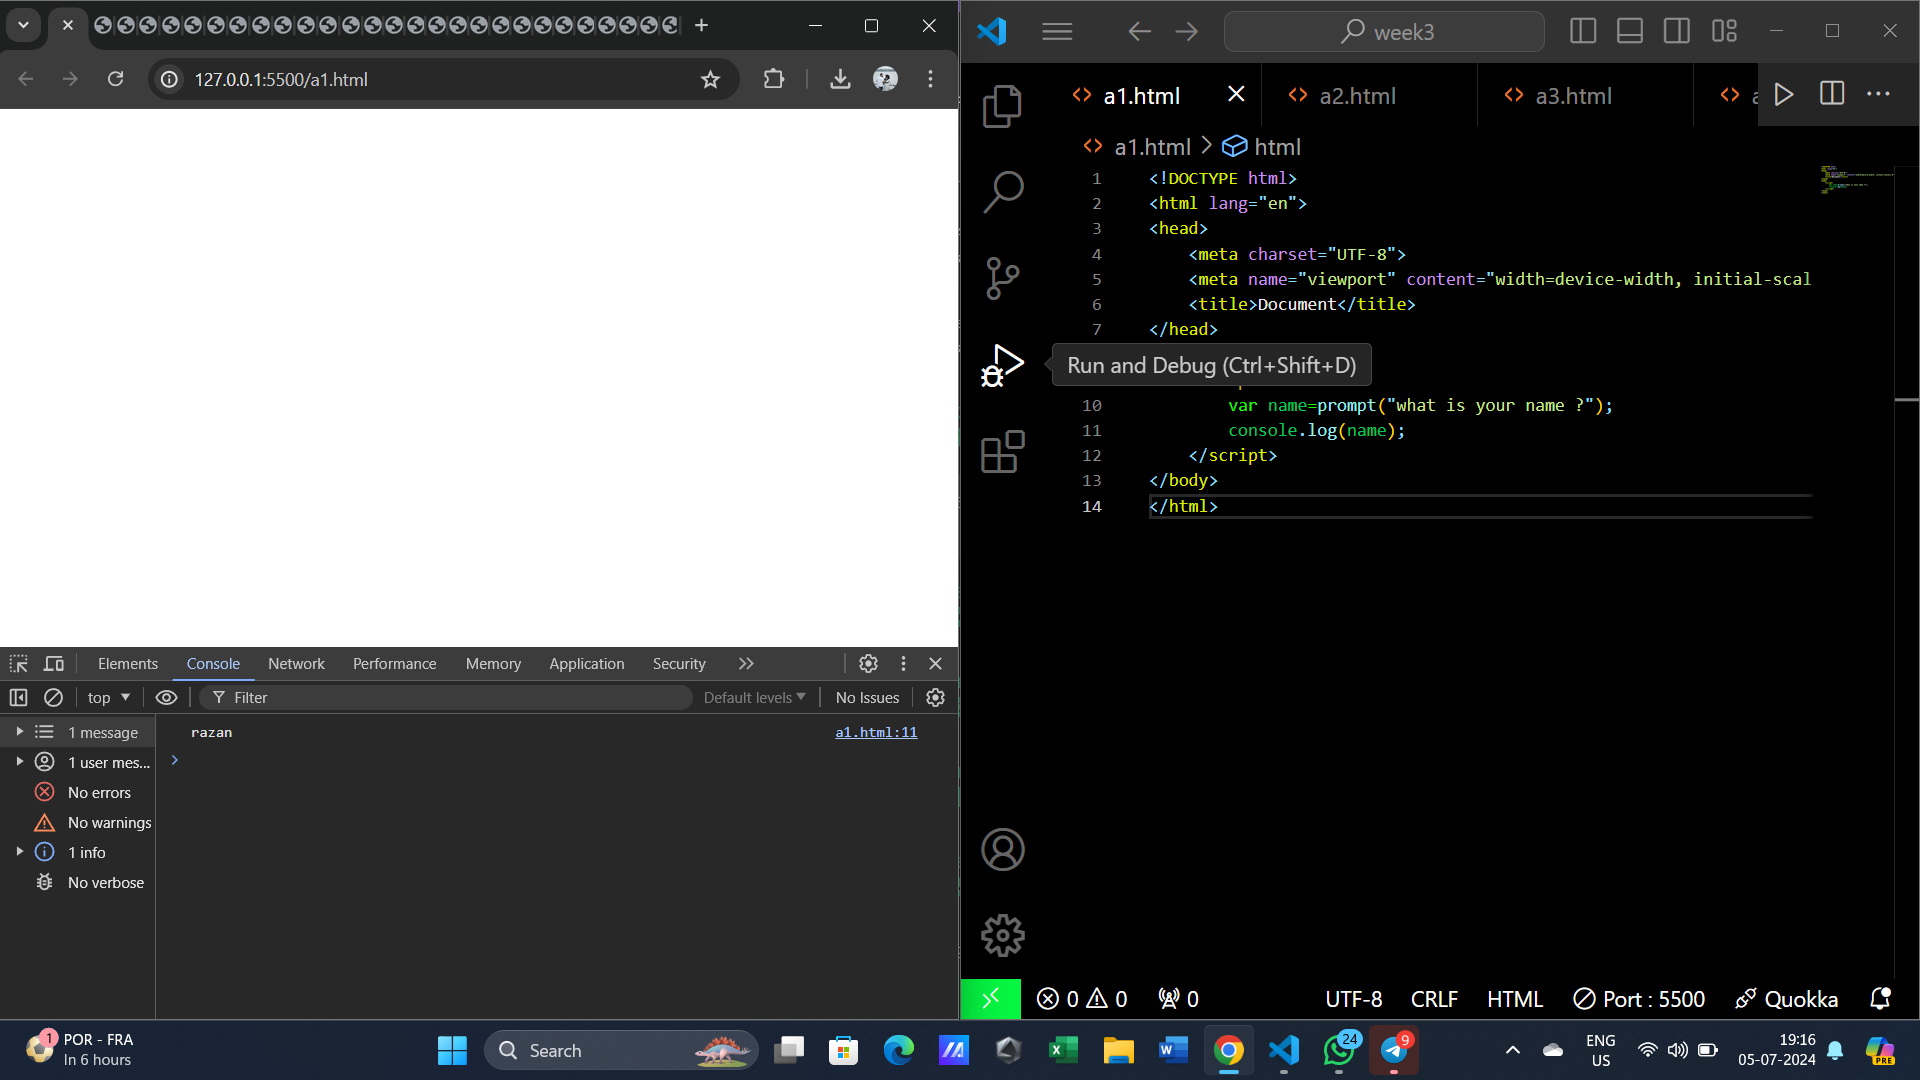Open the Default levels dropdown
Image resolution: width=1920 pixels, height=1080 pixels.
(x=754, y=698)
